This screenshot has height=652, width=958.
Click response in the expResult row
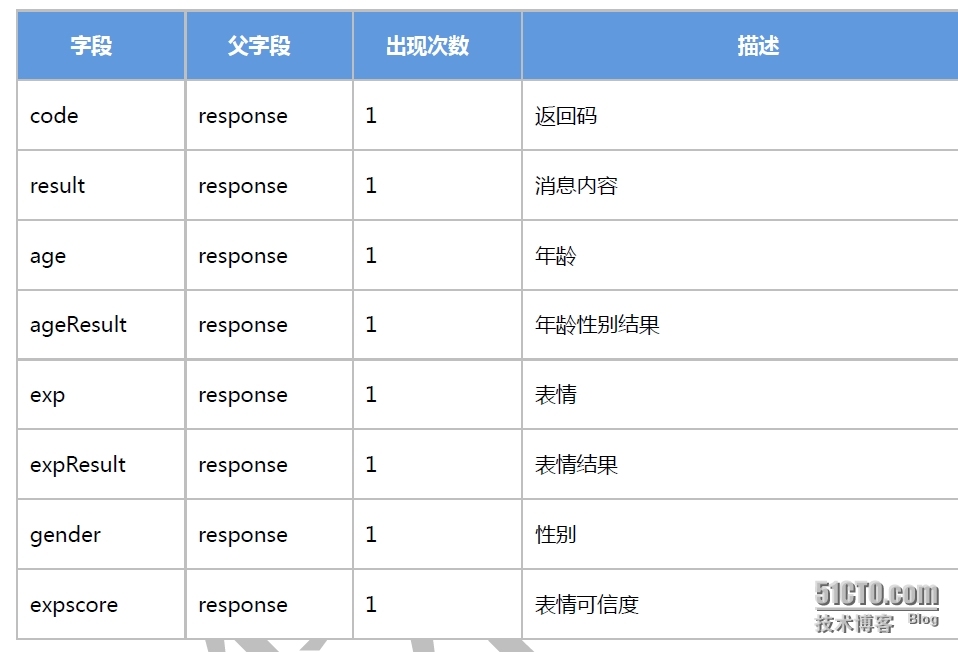point(243,465)
